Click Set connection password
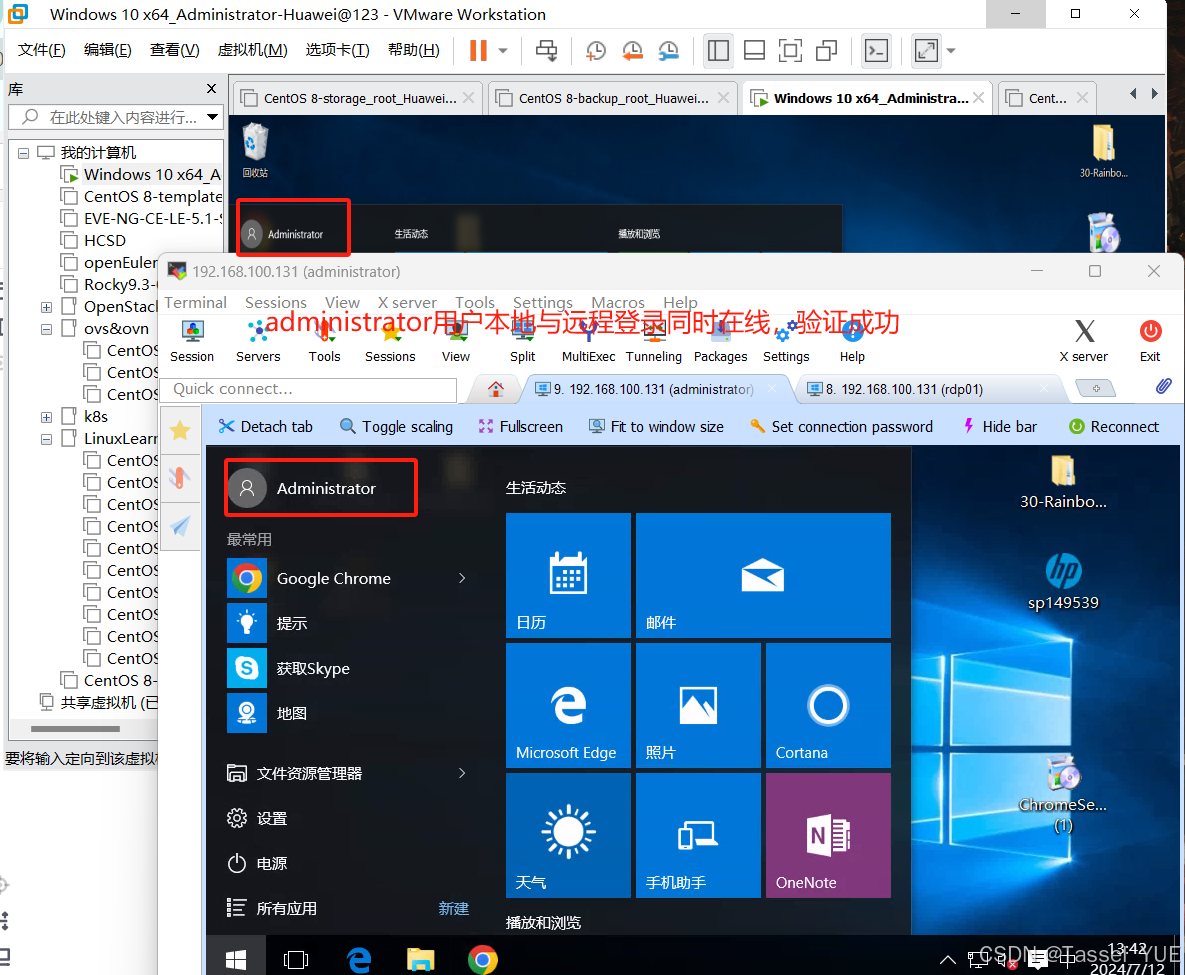 click(x=841, y=426)
